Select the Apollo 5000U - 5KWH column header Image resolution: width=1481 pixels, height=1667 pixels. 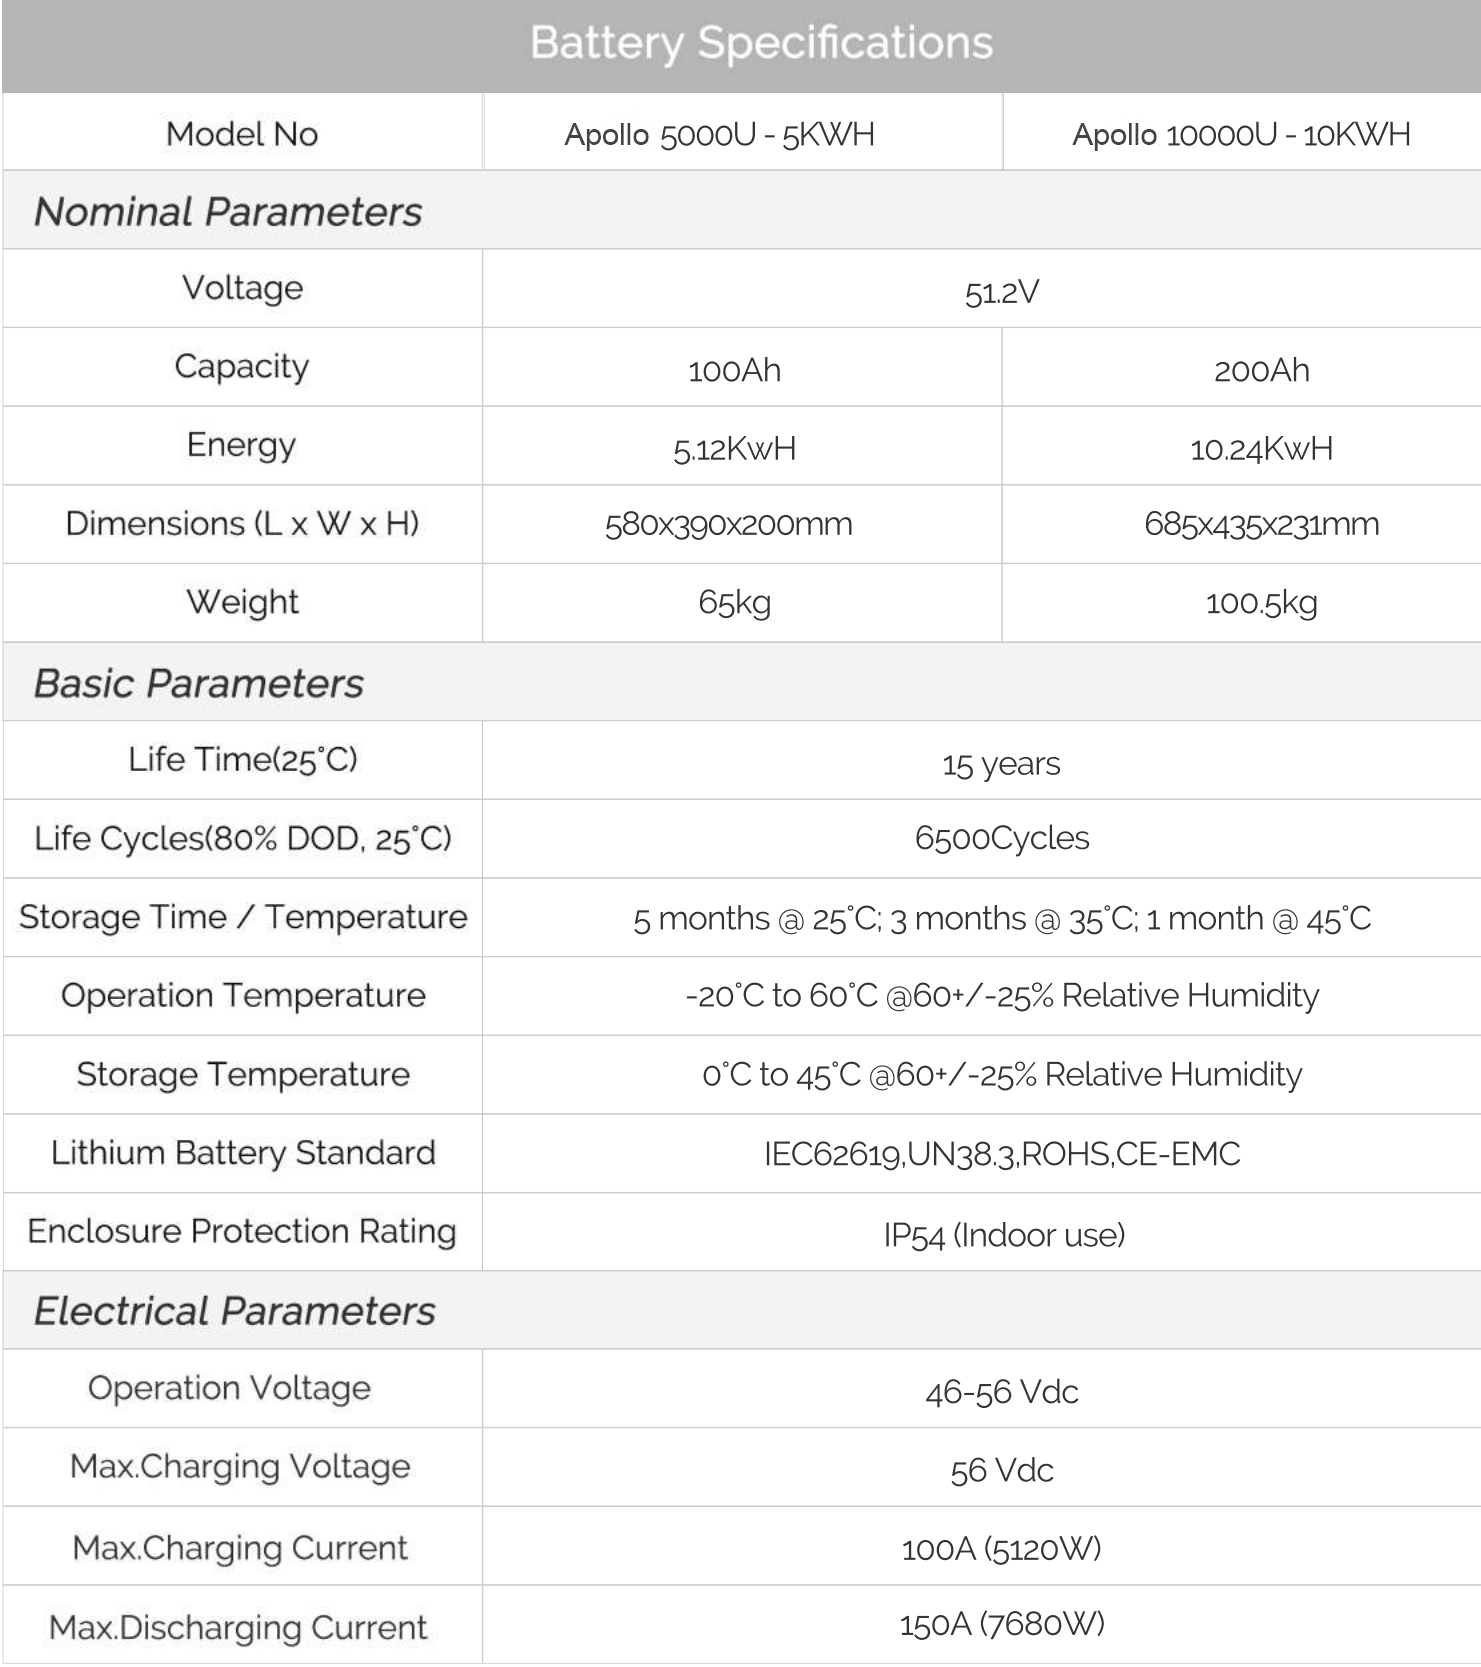[x=719, y=134]
